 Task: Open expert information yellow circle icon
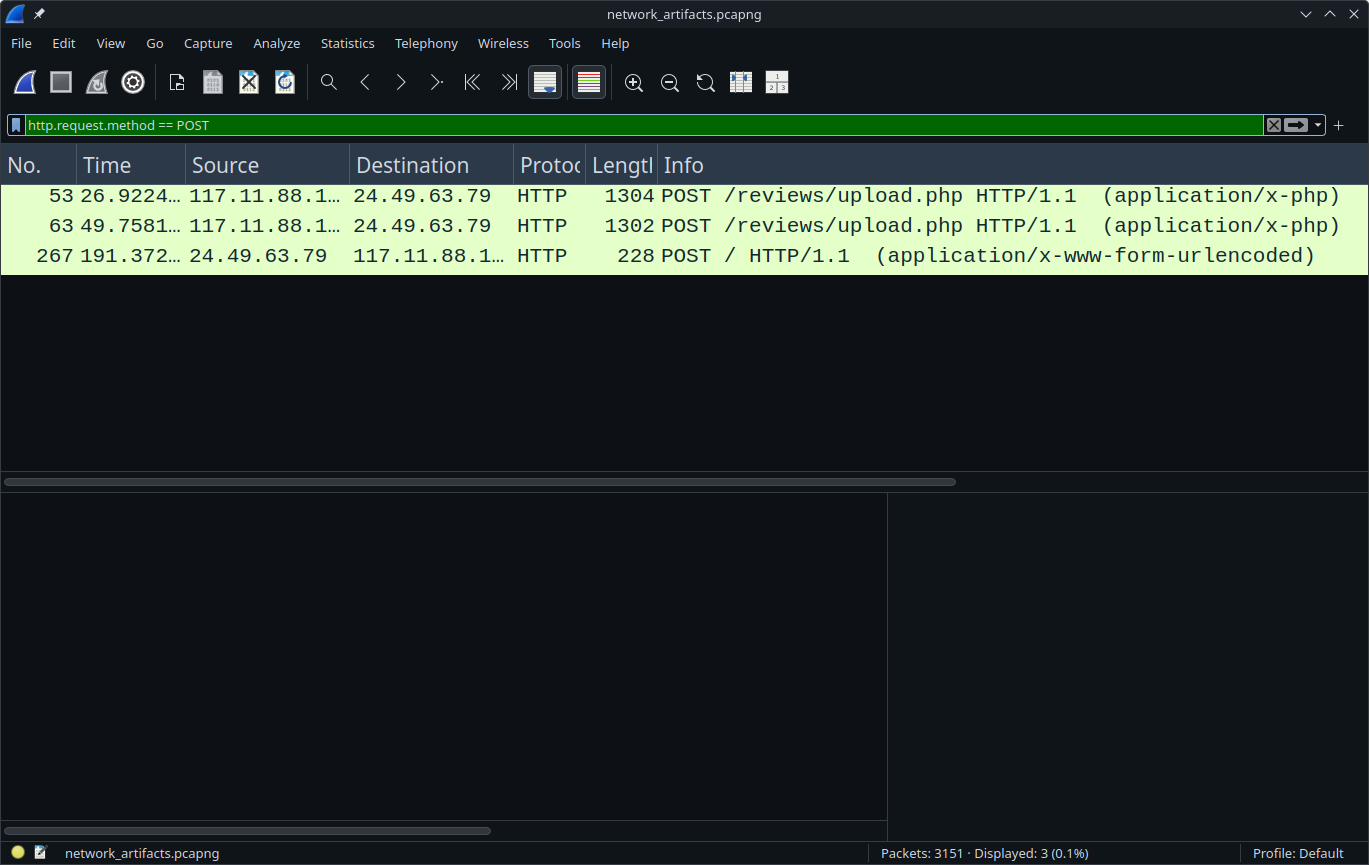[x=18, y=853]
